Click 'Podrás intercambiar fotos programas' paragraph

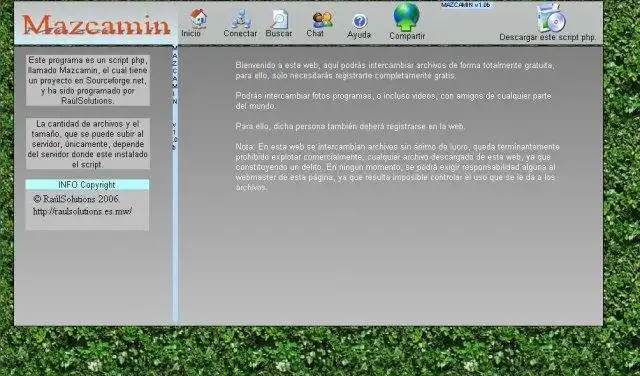point(393,101)
